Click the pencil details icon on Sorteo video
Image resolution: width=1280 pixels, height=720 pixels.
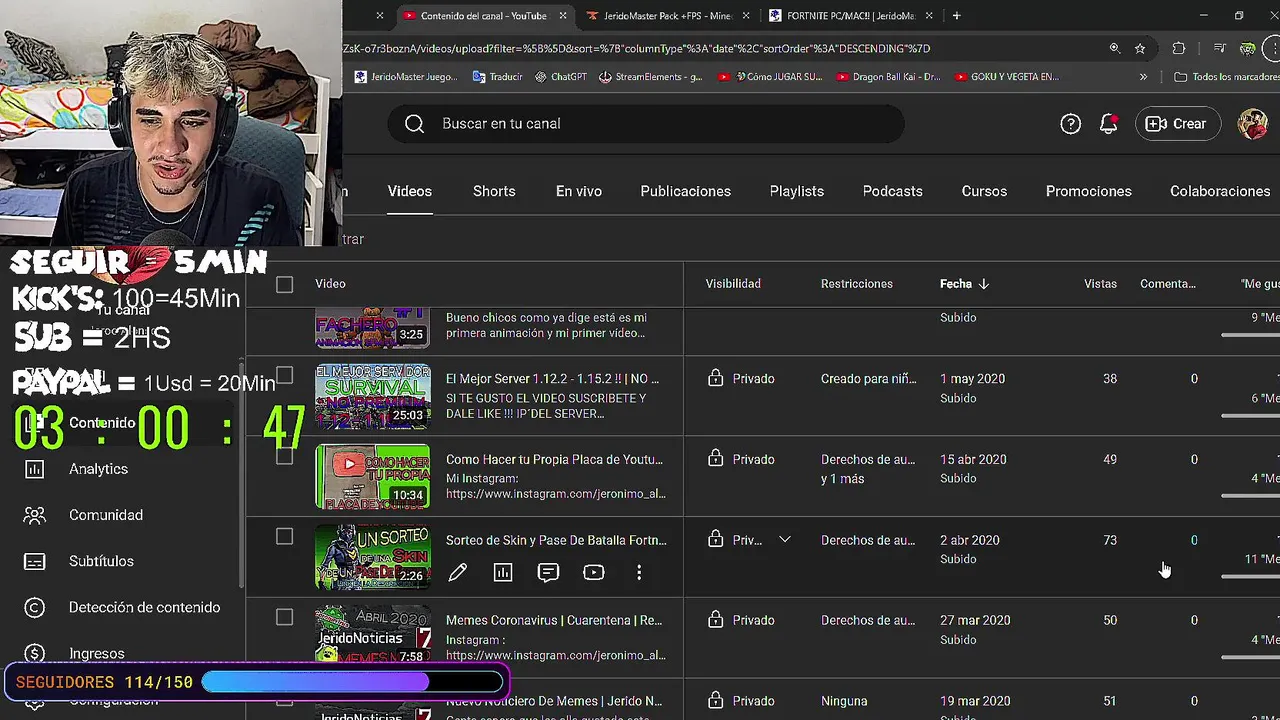(457, 572)
